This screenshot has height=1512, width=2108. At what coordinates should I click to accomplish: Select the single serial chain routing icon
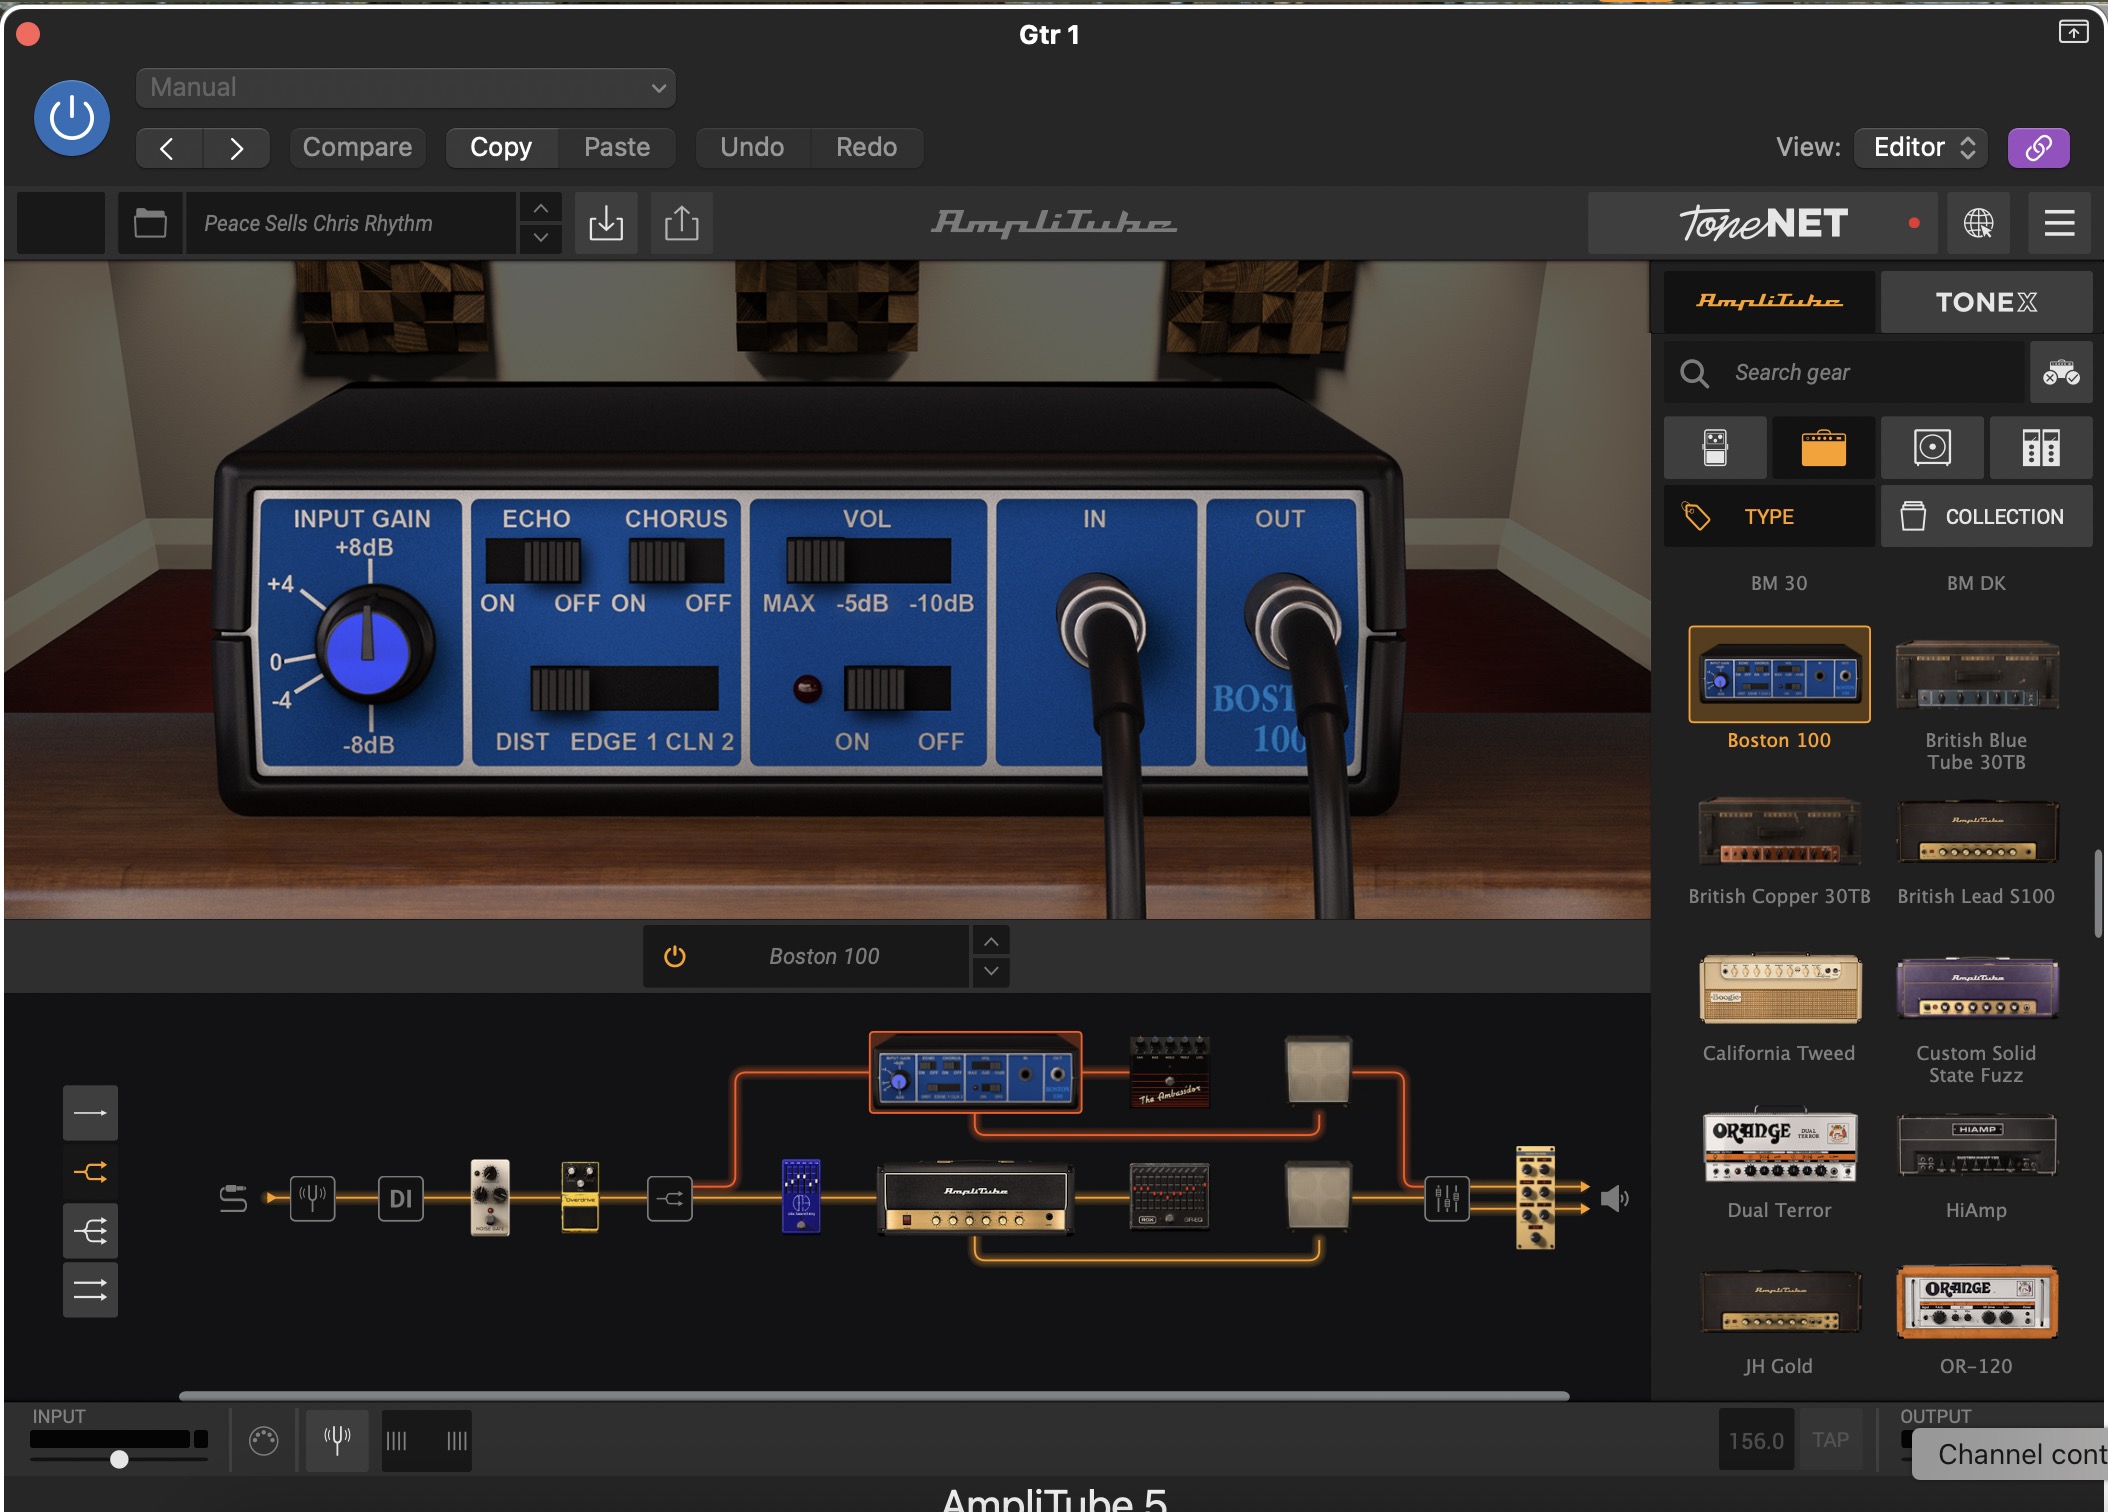(x=90, y=1112)
